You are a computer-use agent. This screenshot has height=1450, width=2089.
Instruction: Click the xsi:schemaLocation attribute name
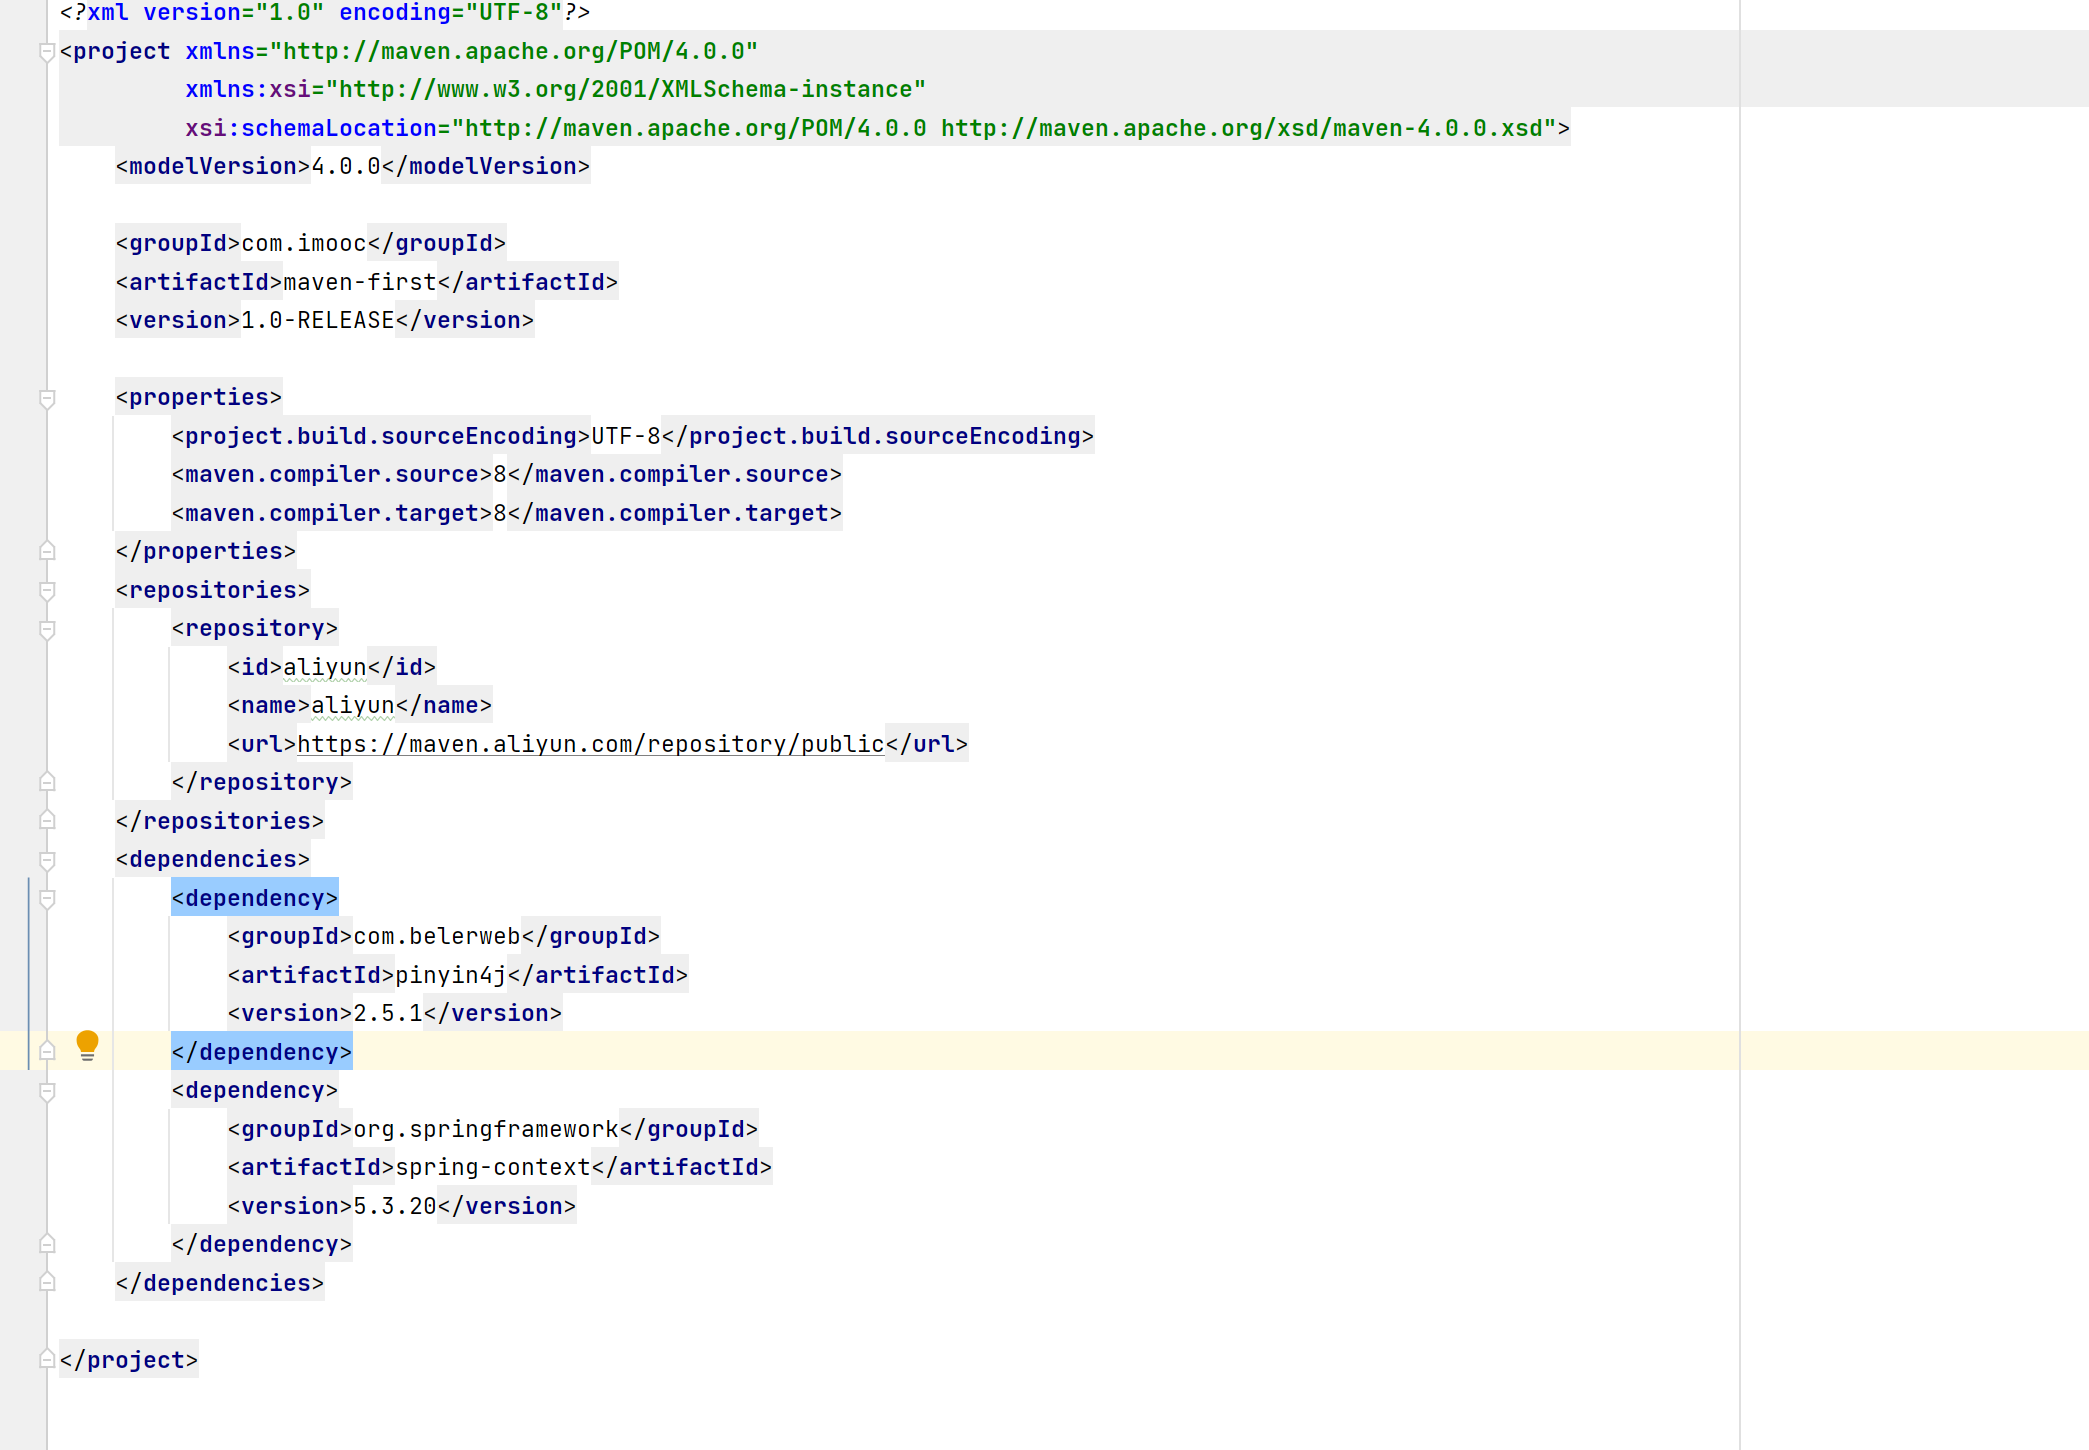tap(311, 128)
